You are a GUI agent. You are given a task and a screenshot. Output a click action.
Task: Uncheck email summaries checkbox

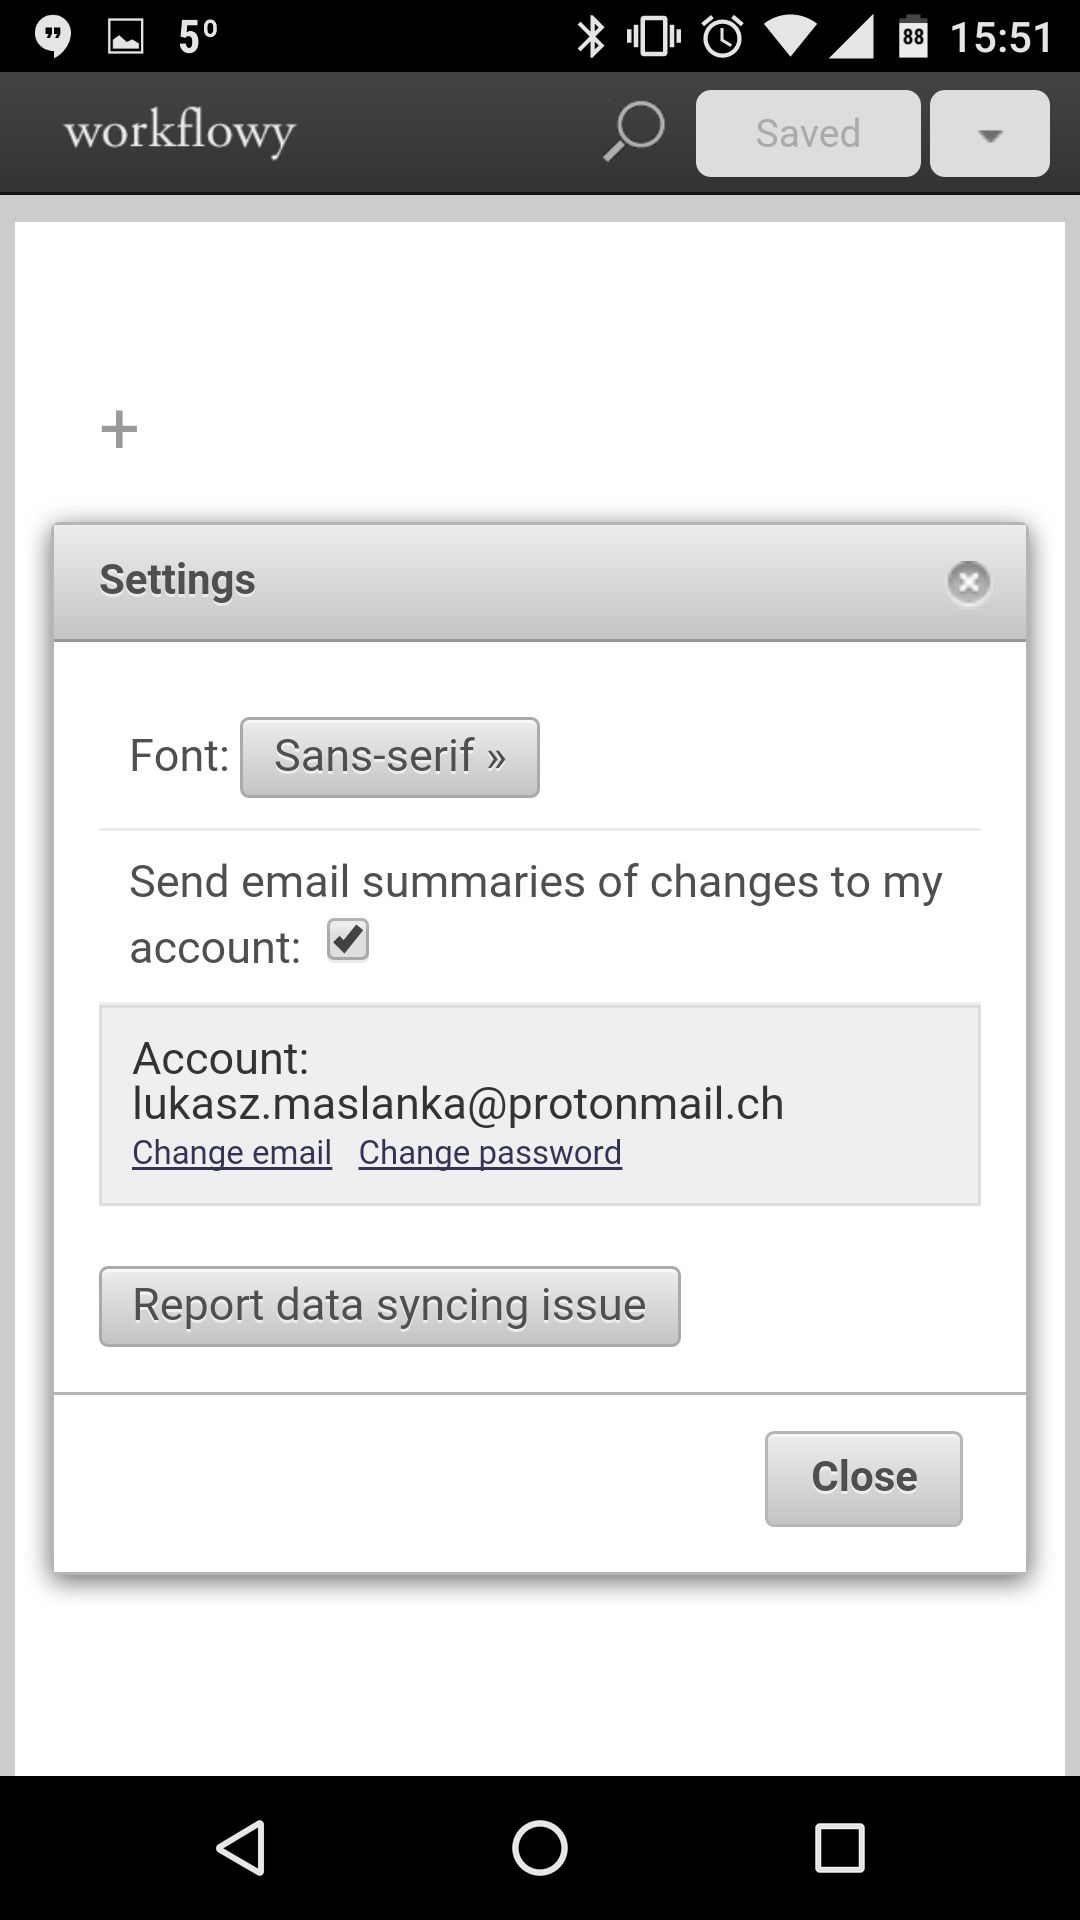coord(348,940)
